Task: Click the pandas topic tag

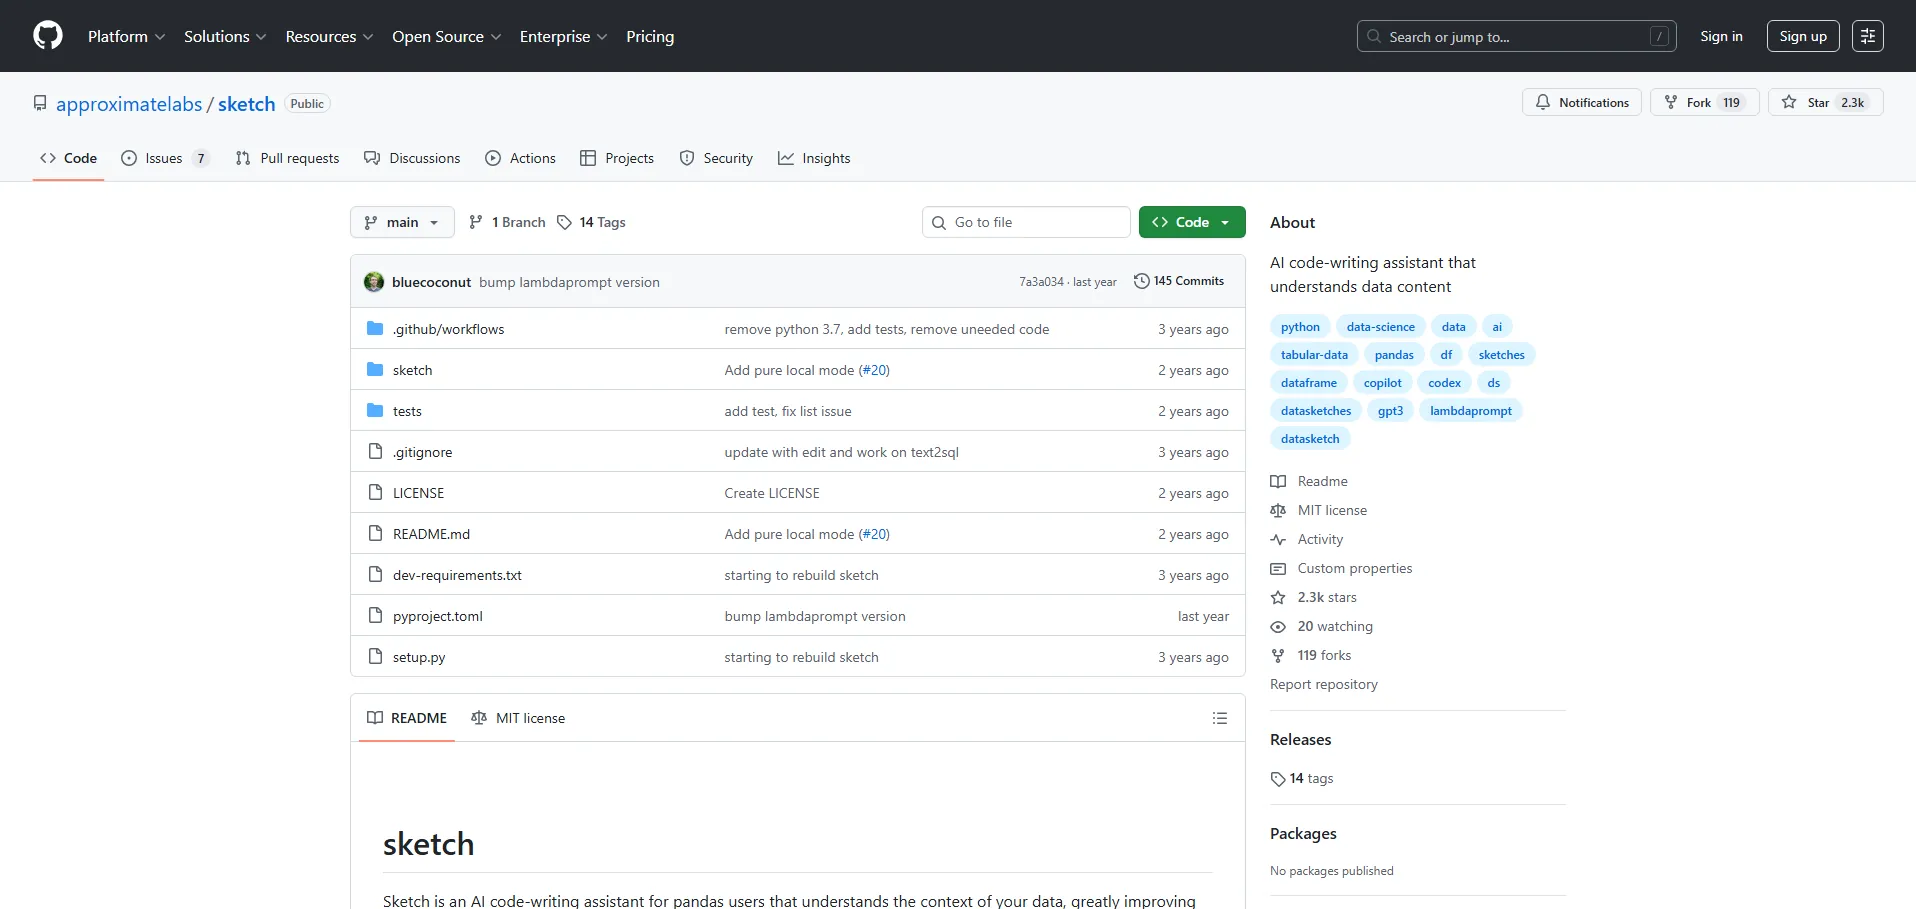Action: (1393, 355)
